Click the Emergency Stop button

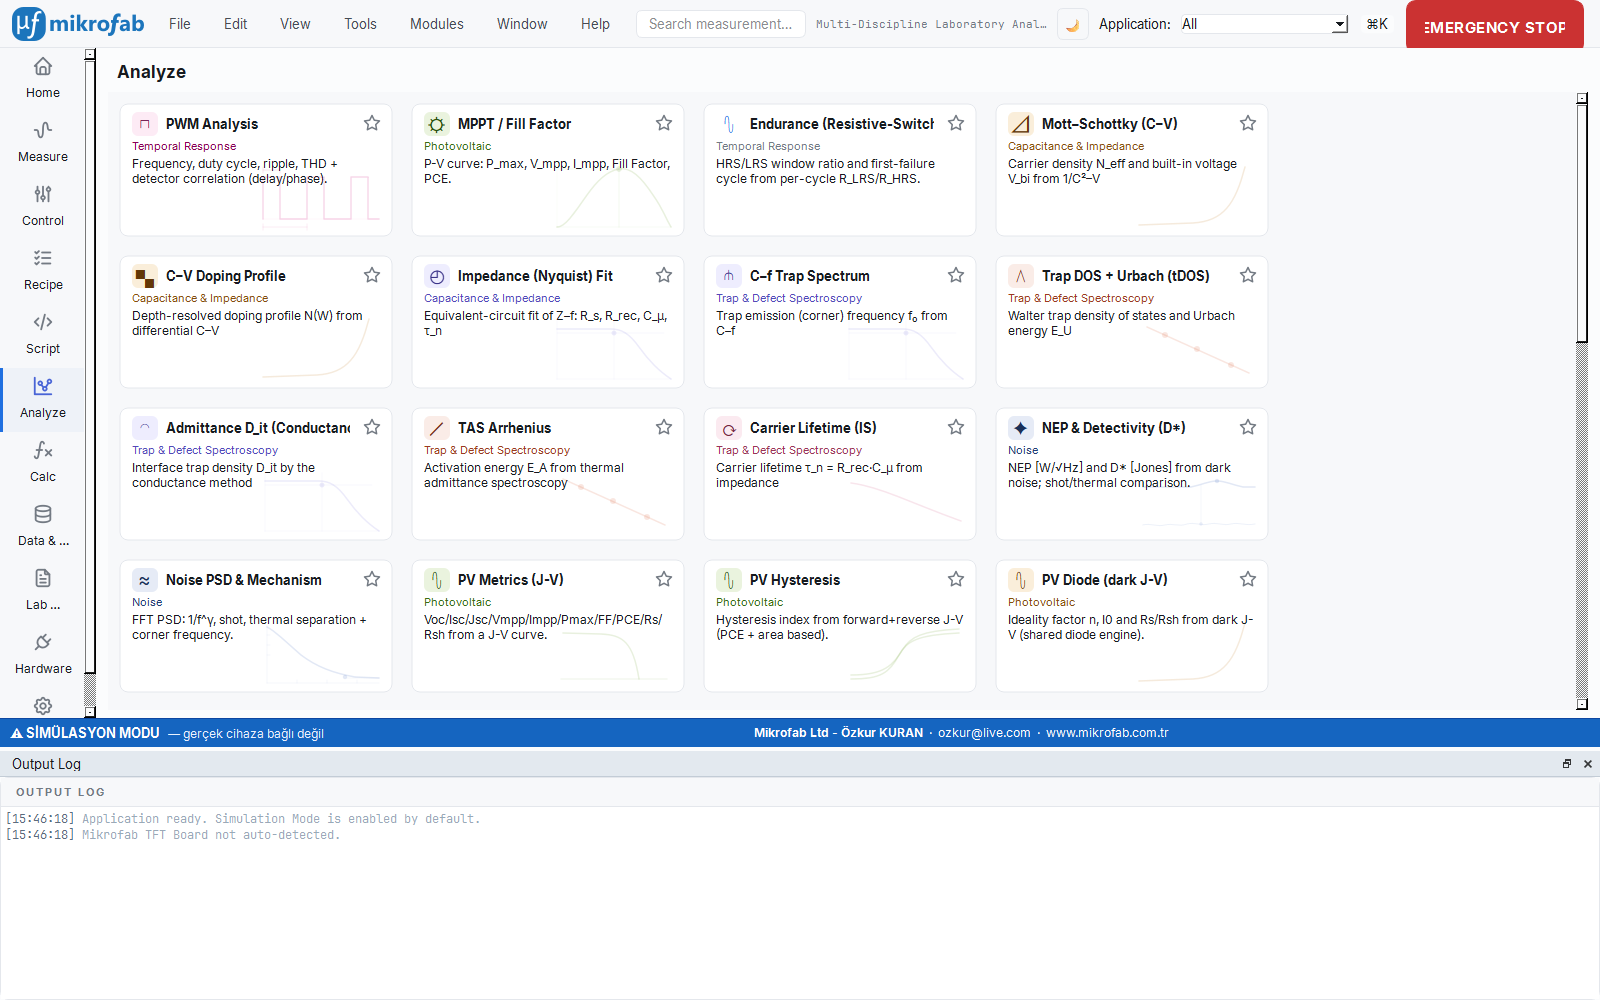point(1495,24)
